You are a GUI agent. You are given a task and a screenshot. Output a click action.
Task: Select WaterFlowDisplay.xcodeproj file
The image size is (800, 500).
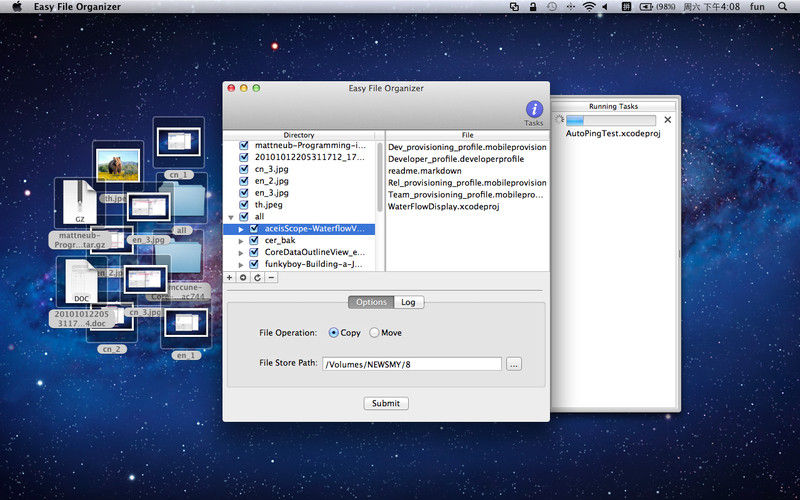pyautogui.click(x=443, y=207)
